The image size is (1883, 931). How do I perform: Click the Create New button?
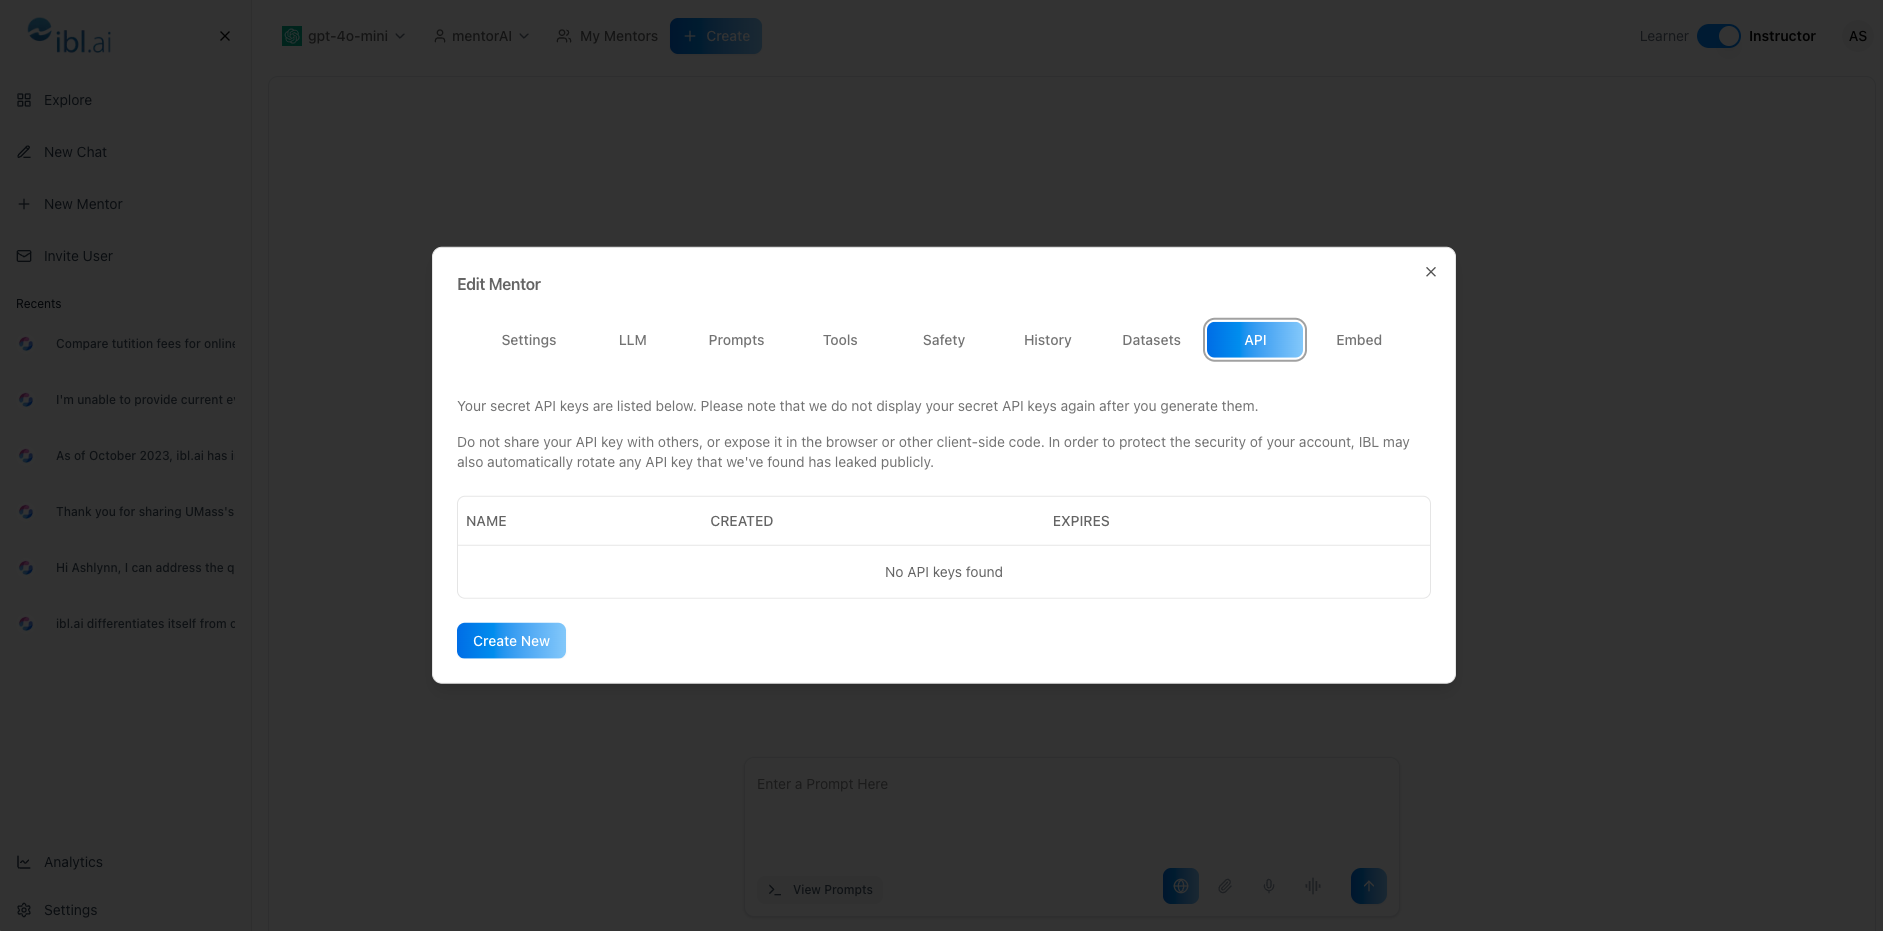click(511, 641)
